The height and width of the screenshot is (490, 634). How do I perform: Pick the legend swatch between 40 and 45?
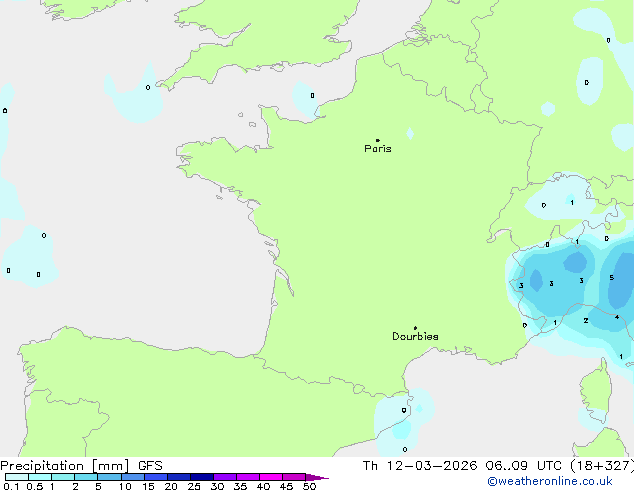point(271,477)
